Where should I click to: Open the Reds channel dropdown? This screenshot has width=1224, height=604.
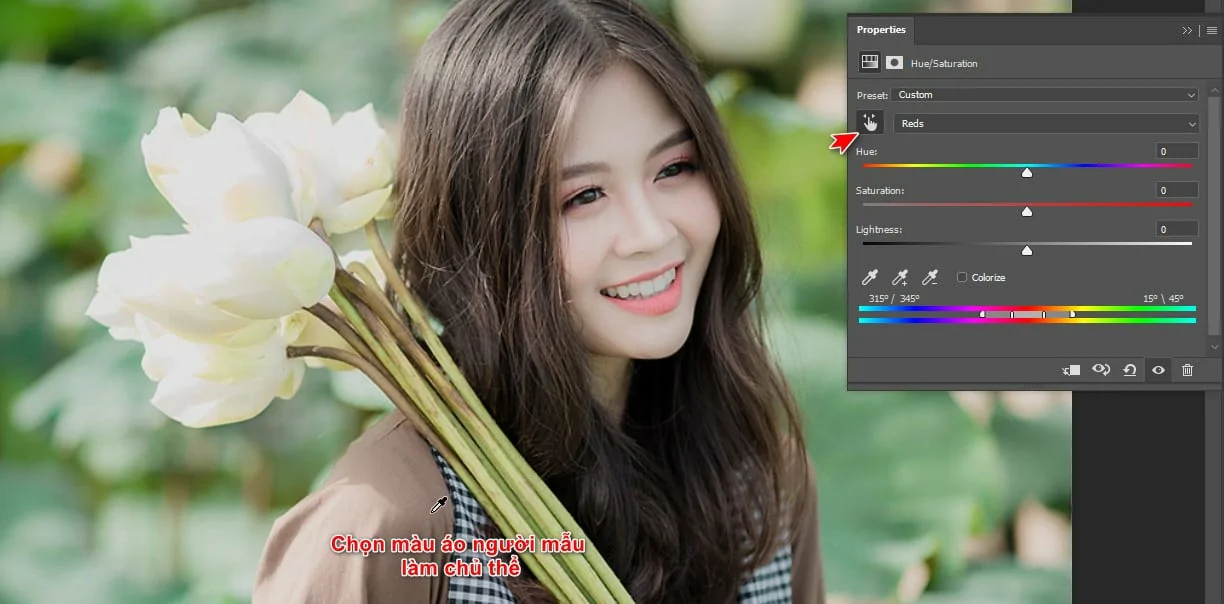(1045, 123)
